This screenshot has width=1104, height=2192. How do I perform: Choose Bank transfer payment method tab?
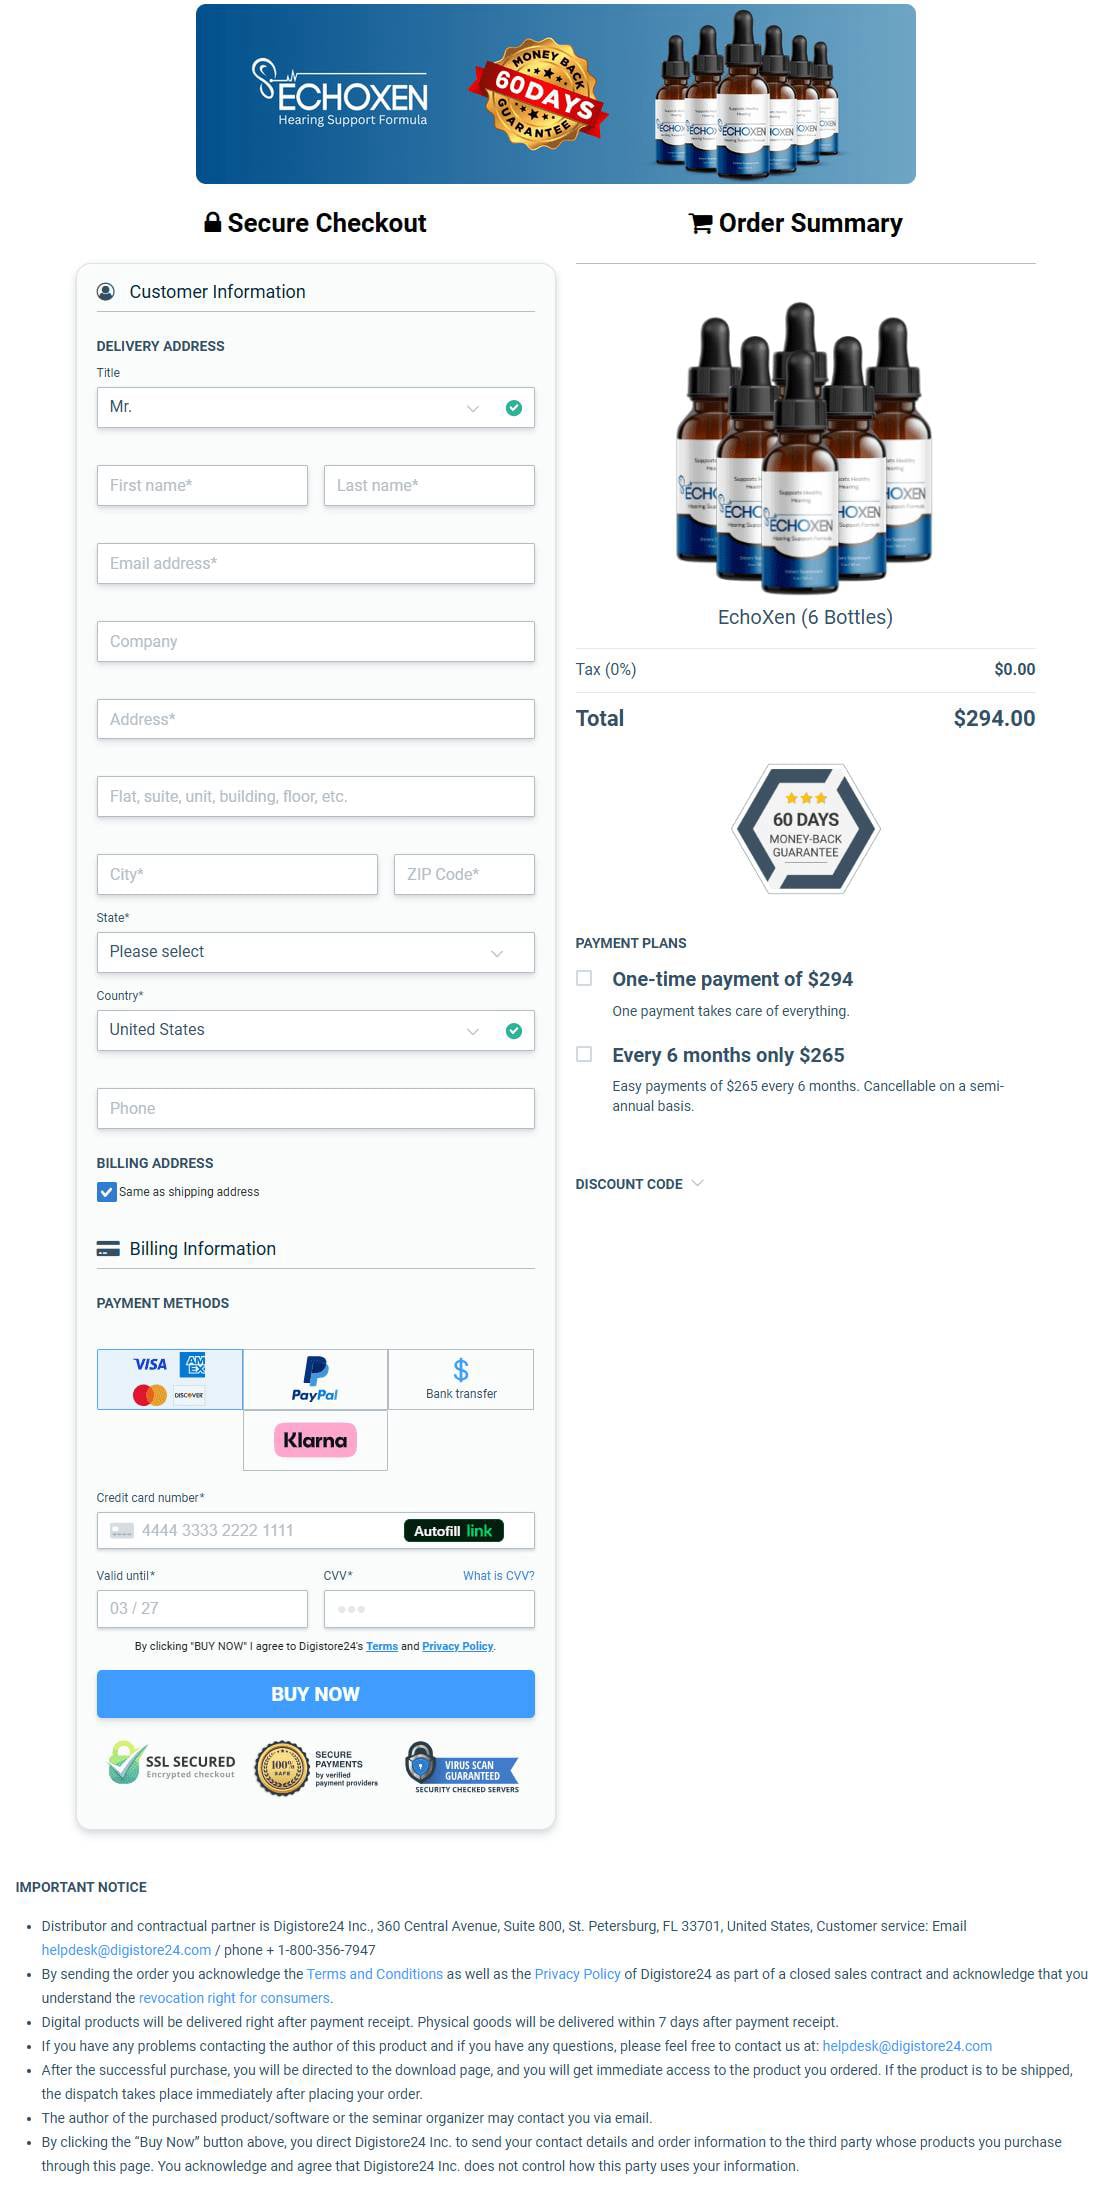[461, 1380]
